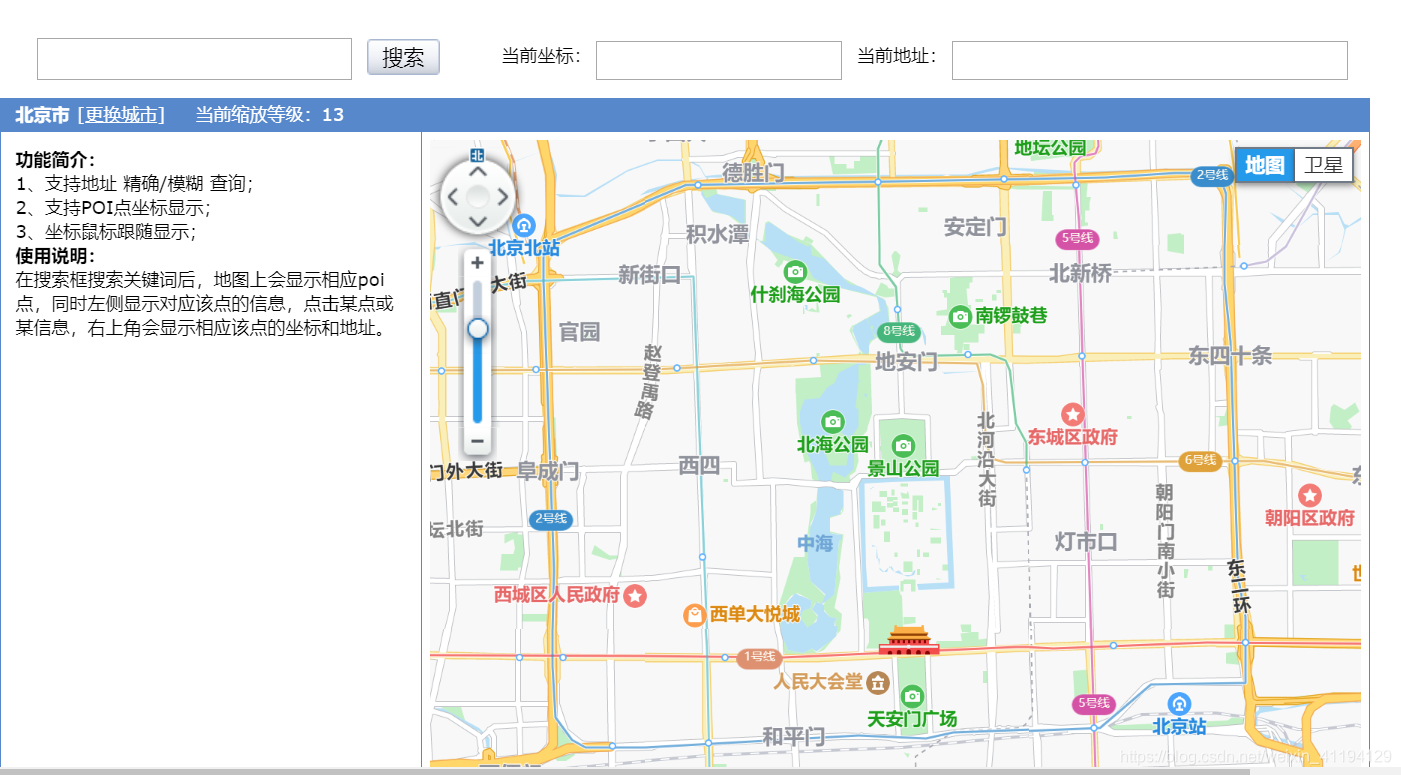Pan the map north with up arrow

click(478, 172)
